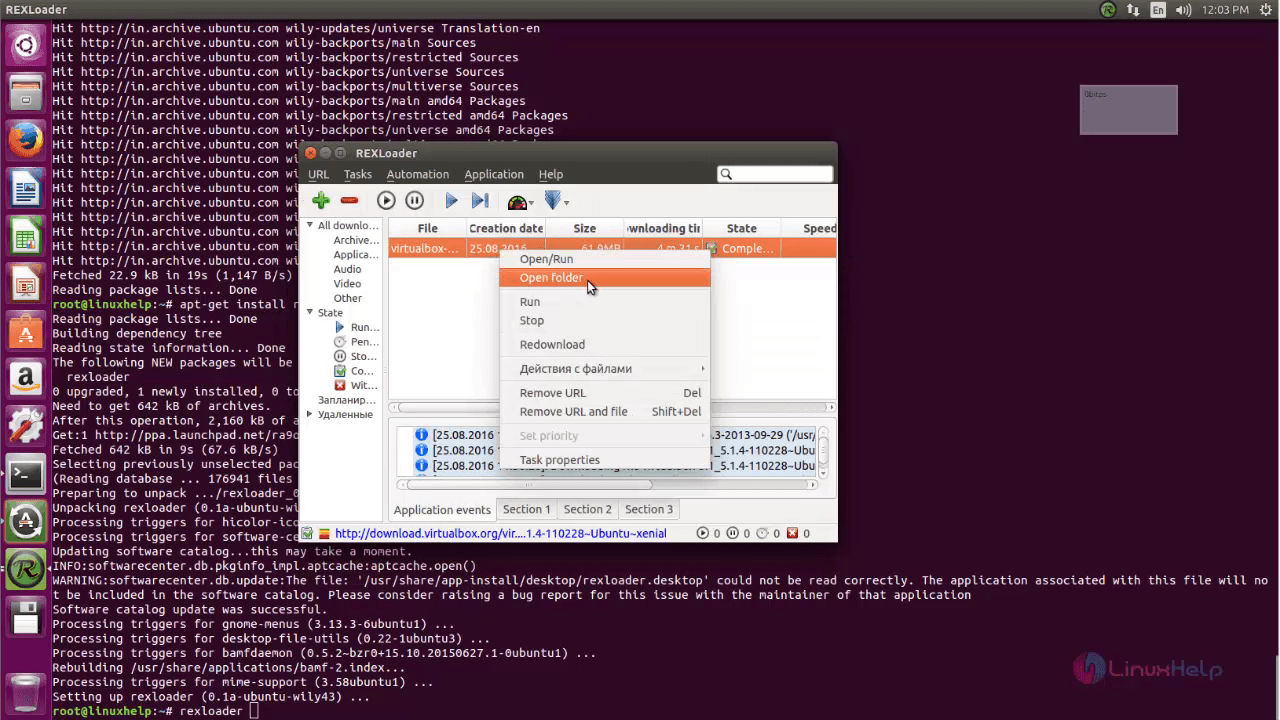Switch to Section 1 tab
Image resolution: width=1280 pixels, height=720 pixels.
[x=527, y=509]
